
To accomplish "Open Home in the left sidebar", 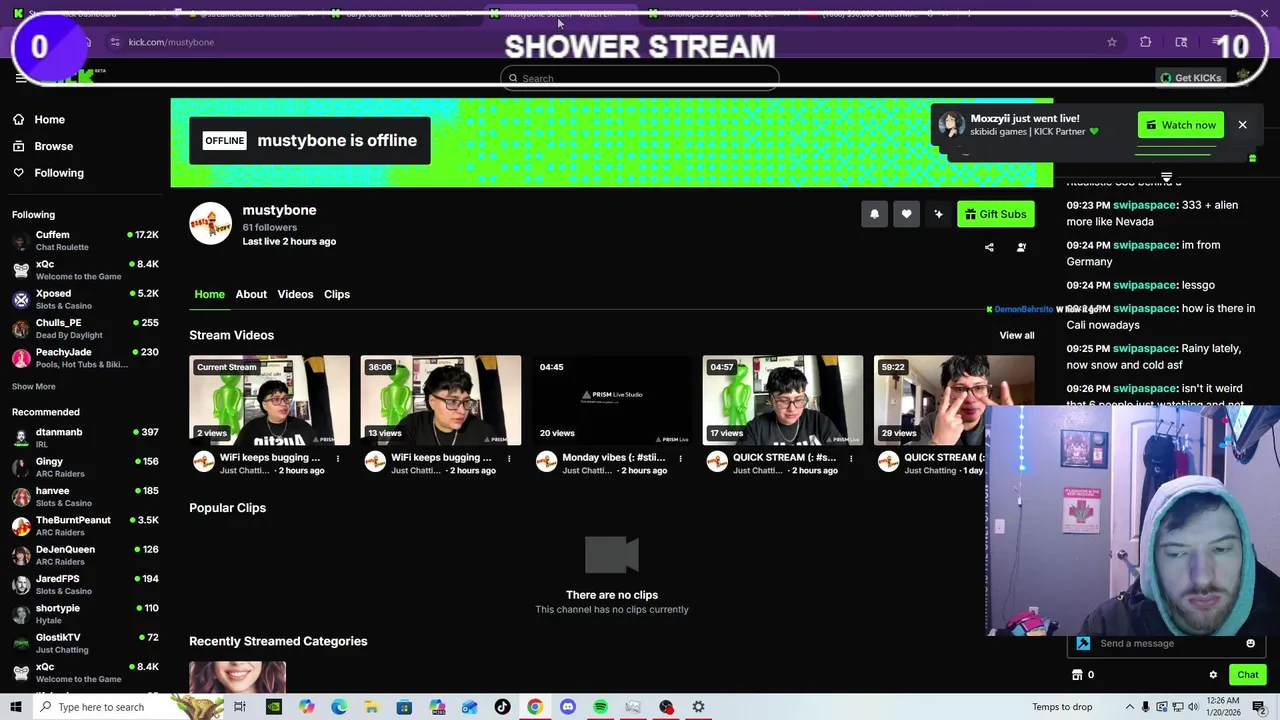I will [x=49, y=119].
